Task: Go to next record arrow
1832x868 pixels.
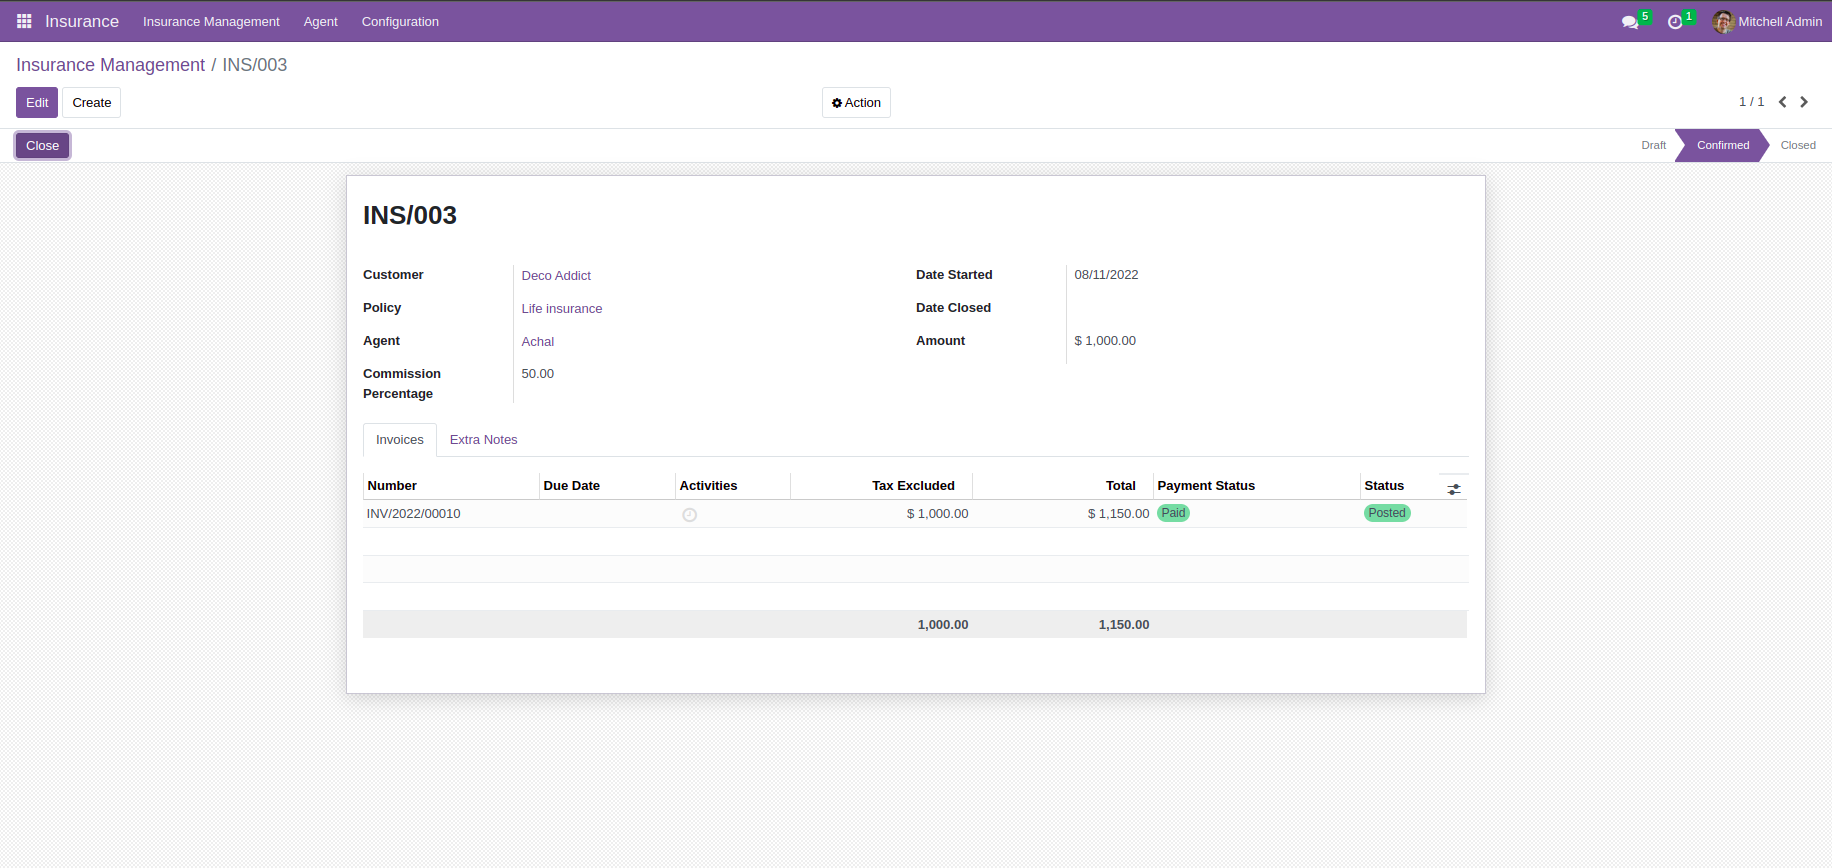Action: coord(1804,102)
